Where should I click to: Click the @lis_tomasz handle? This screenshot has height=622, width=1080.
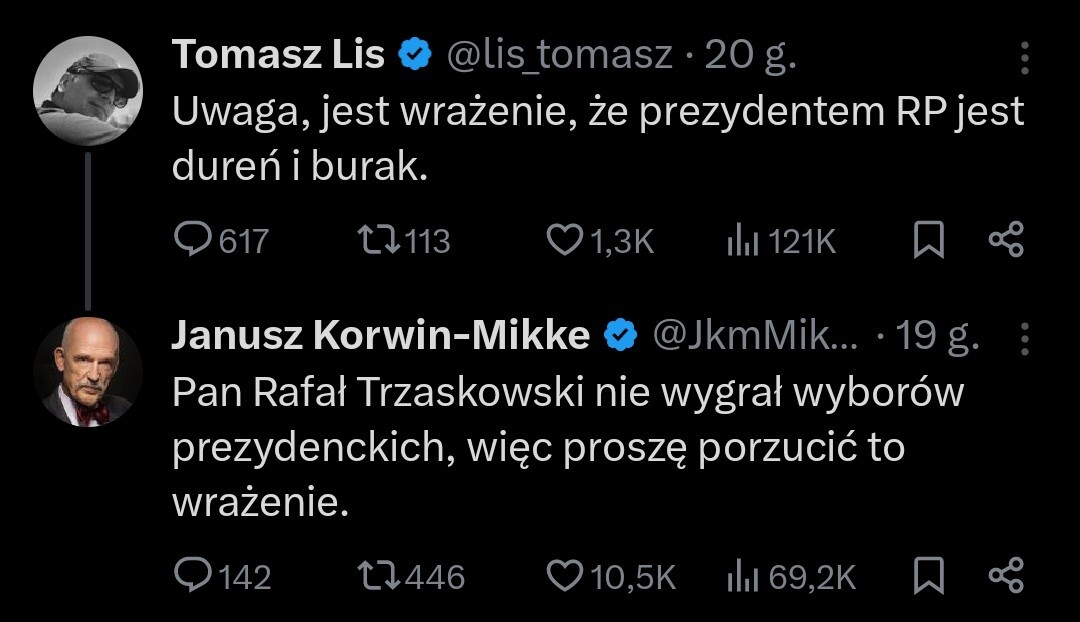(558, 56)
